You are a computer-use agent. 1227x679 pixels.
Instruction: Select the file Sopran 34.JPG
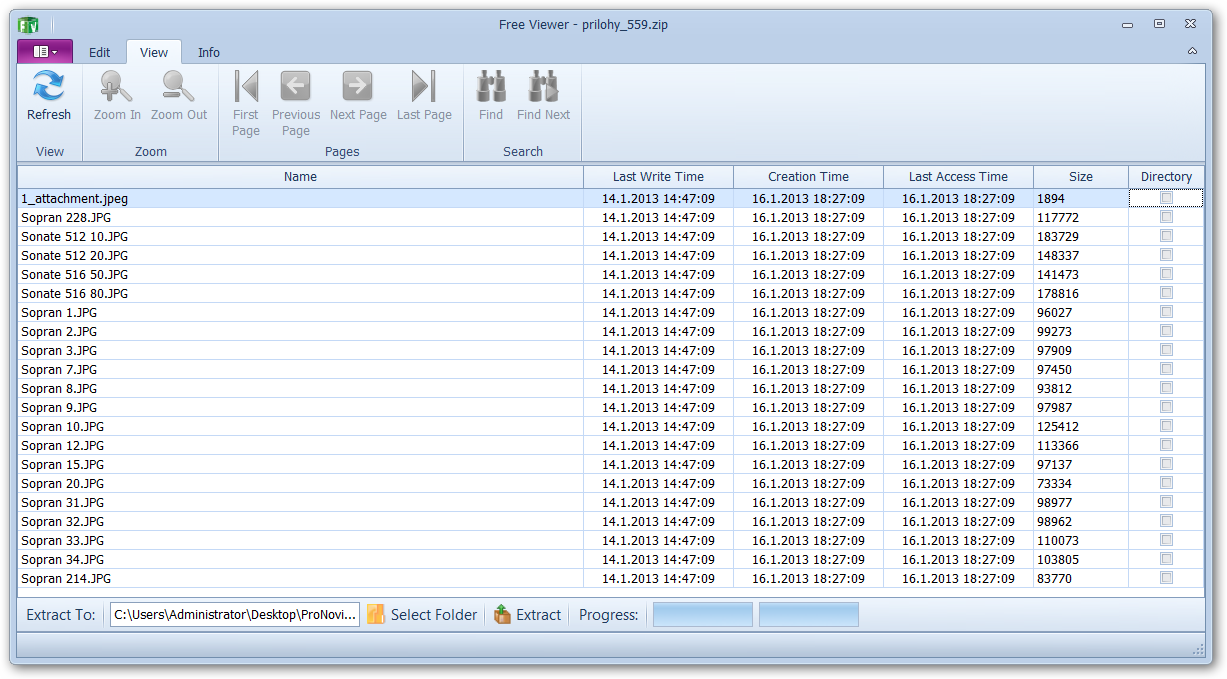point(63,560)
